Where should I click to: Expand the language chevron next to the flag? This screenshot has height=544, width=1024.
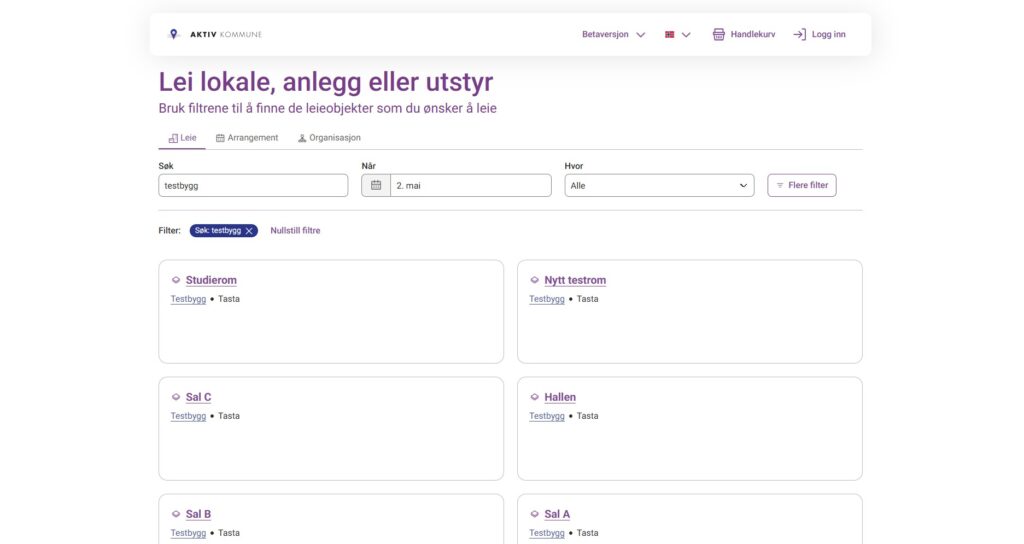(x=686, y=35)
